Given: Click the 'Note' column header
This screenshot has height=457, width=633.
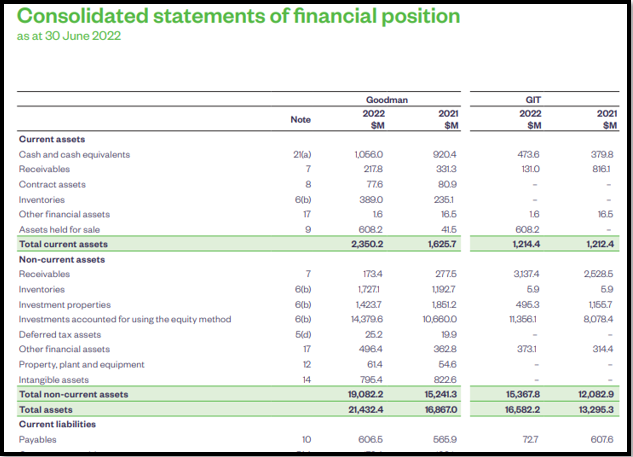Looking at the screenshot, I should [x=300, y=119].
